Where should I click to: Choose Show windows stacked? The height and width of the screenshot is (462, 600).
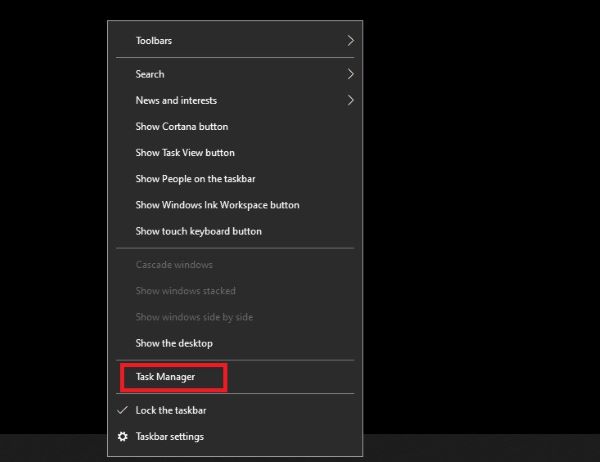(235, 291)
